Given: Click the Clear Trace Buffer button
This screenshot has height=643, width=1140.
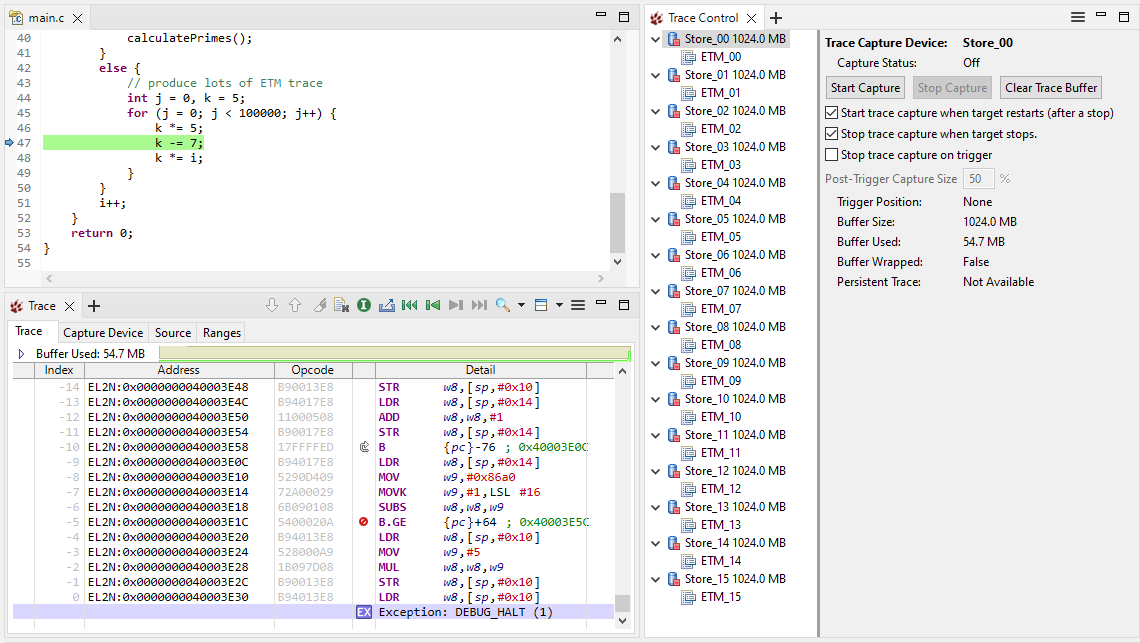Looking at the screenshot, I should point(1051,88).
